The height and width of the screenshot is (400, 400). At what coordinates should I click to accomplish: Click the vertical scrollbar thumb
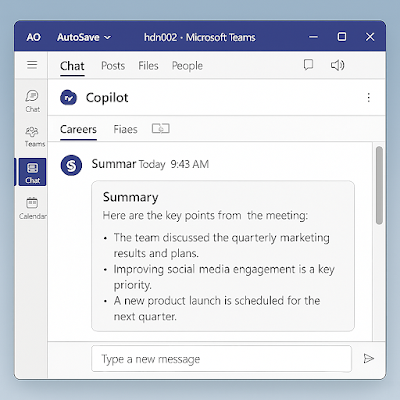pos(379,185)
